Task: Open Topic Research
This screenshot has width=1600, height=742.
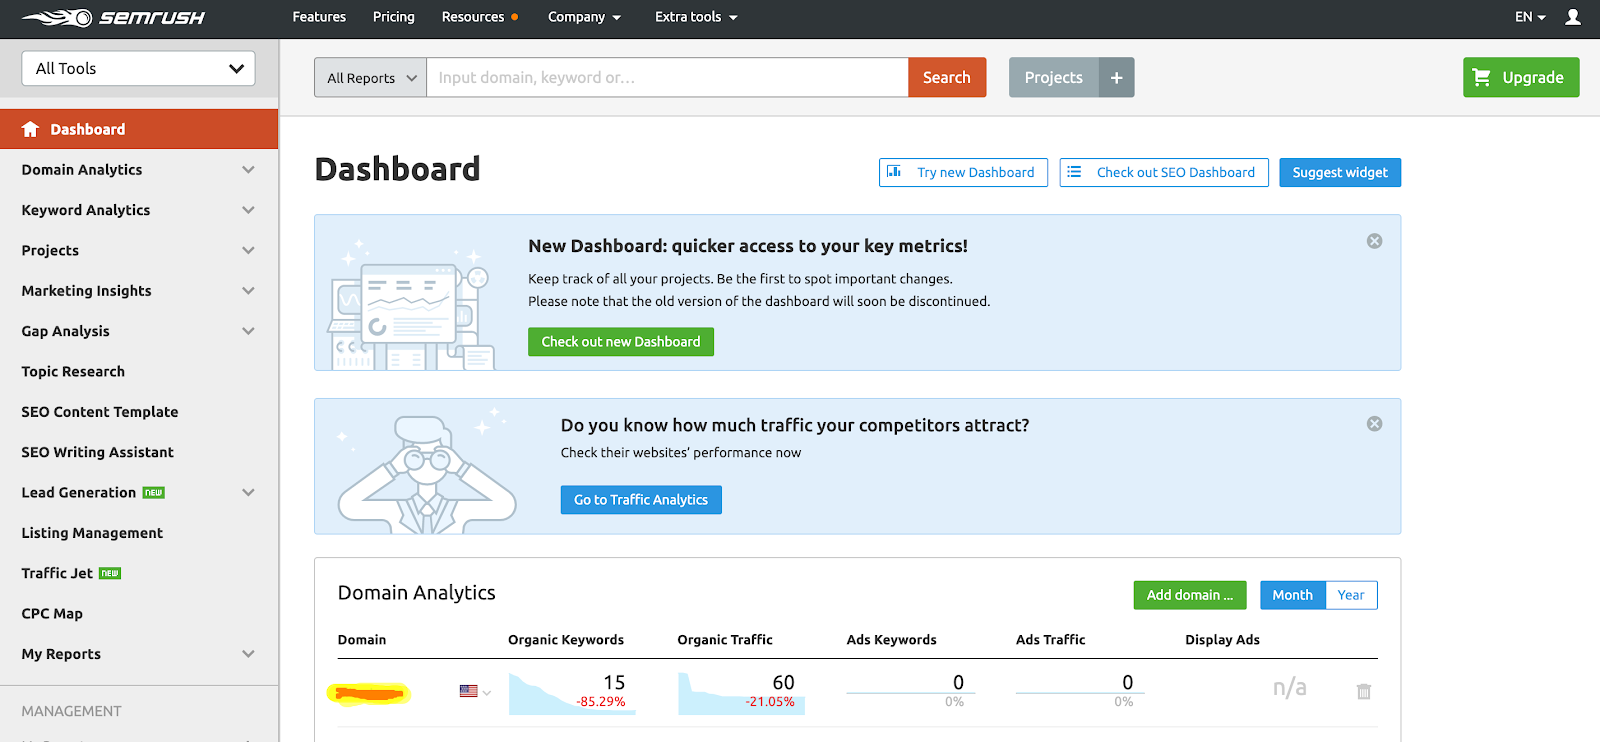Action: [x=73, y=371]
